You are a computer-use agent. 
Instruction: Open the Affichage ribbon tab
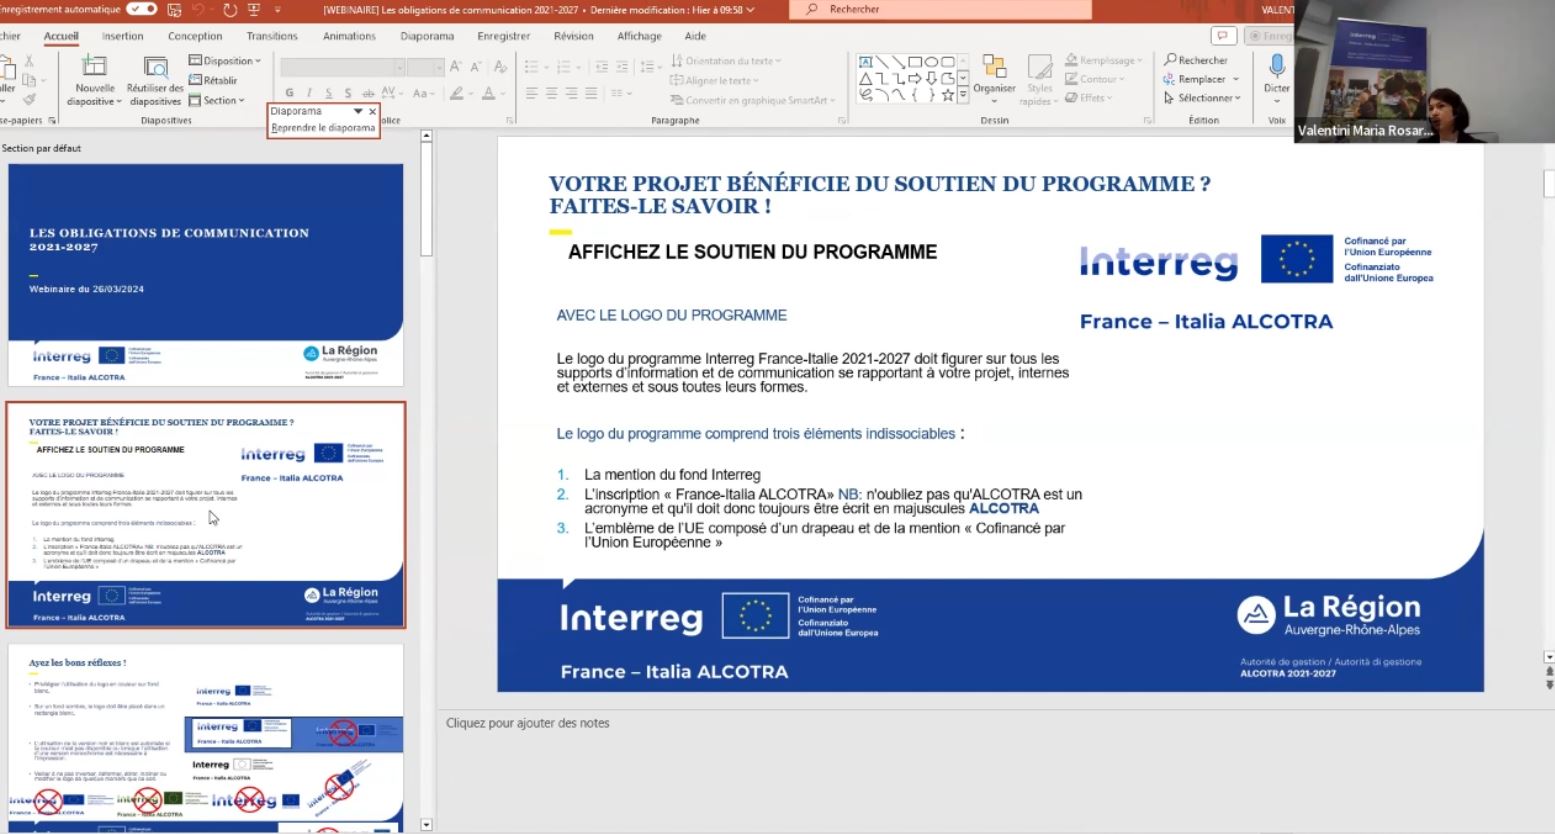coord(639,36)
